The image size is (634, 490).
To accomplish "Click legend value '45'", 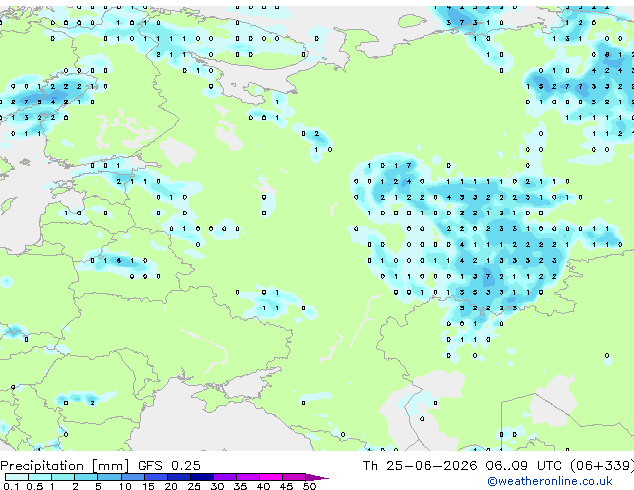I will coord(286,486).
